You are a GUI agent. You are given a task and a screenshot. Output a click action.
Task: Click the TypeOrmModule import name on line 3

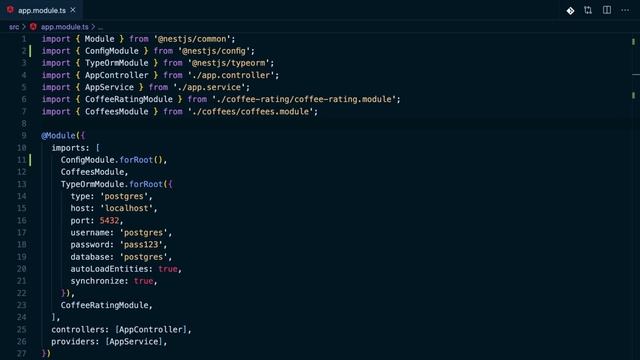pos(117,63)
